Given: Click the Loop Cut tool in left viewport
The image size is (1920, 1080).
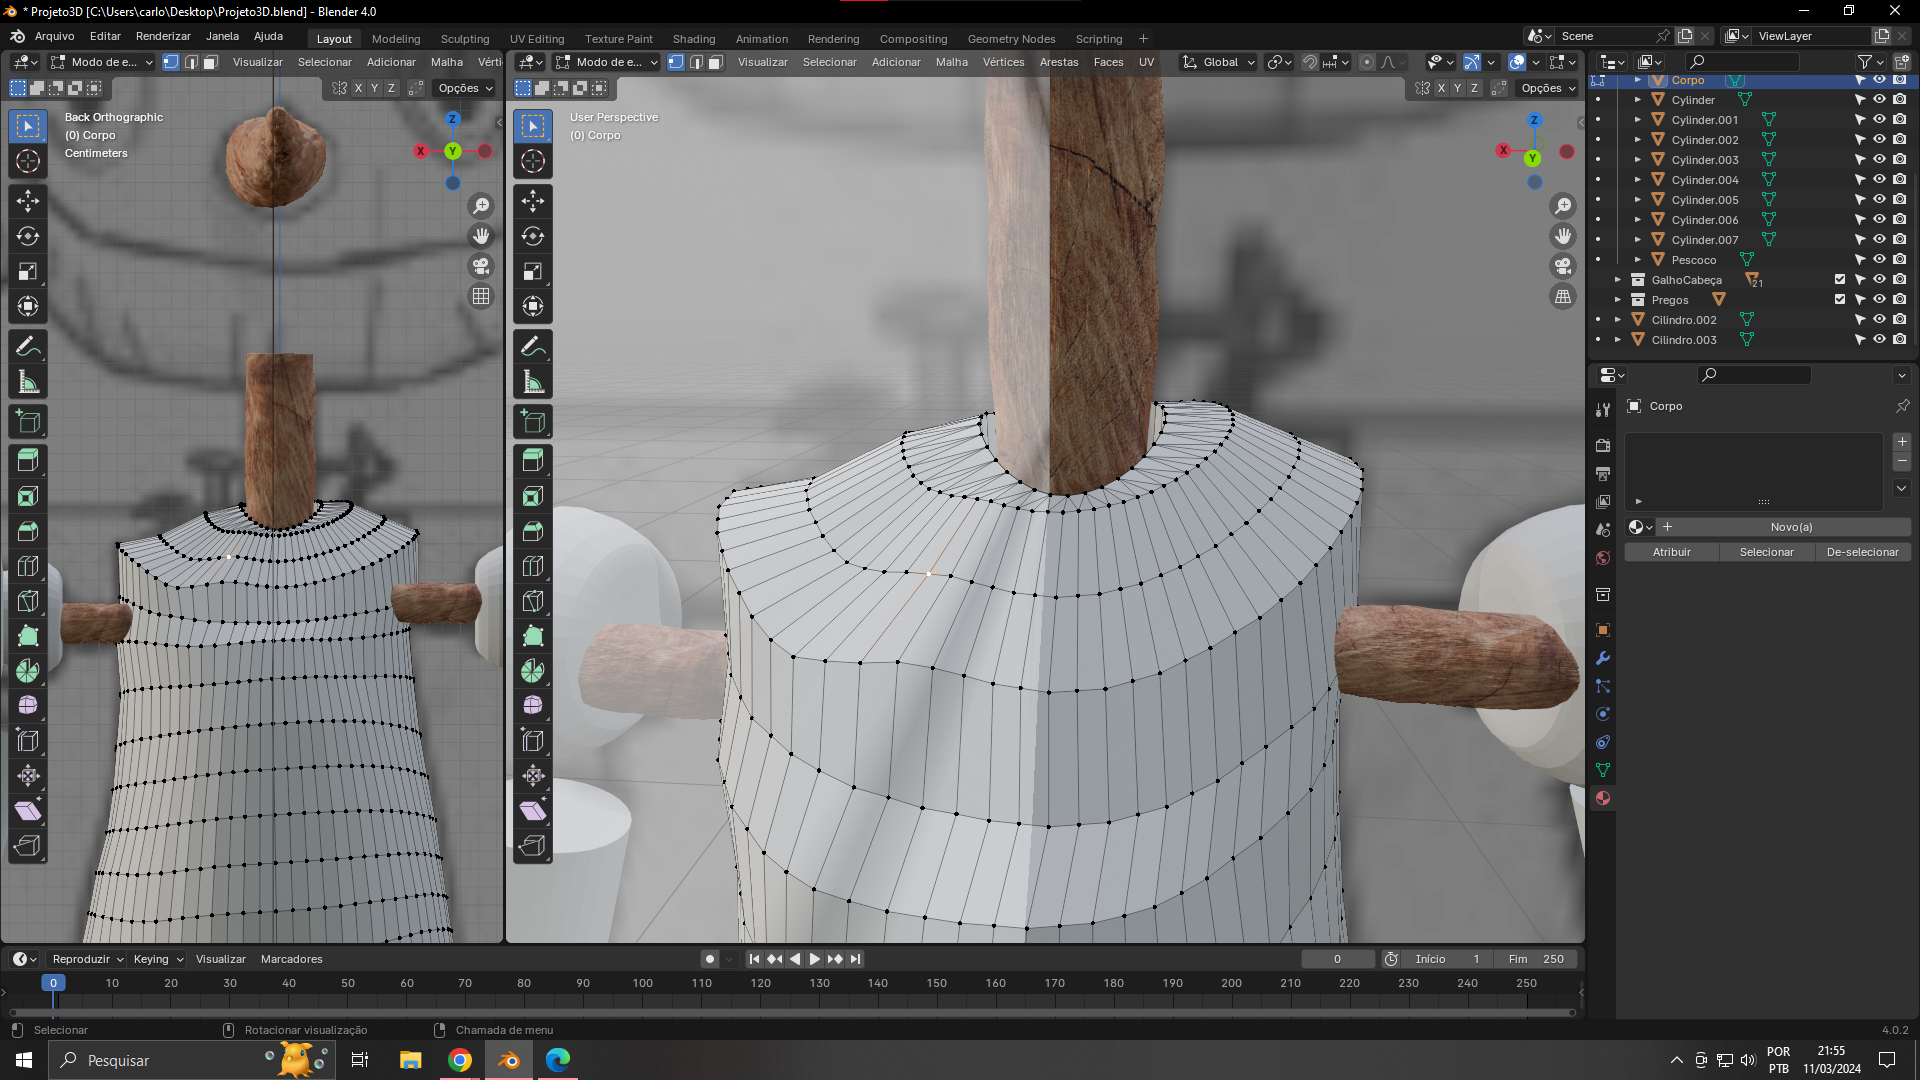Looking at the screenshot, I should click(x=28, y=566).
